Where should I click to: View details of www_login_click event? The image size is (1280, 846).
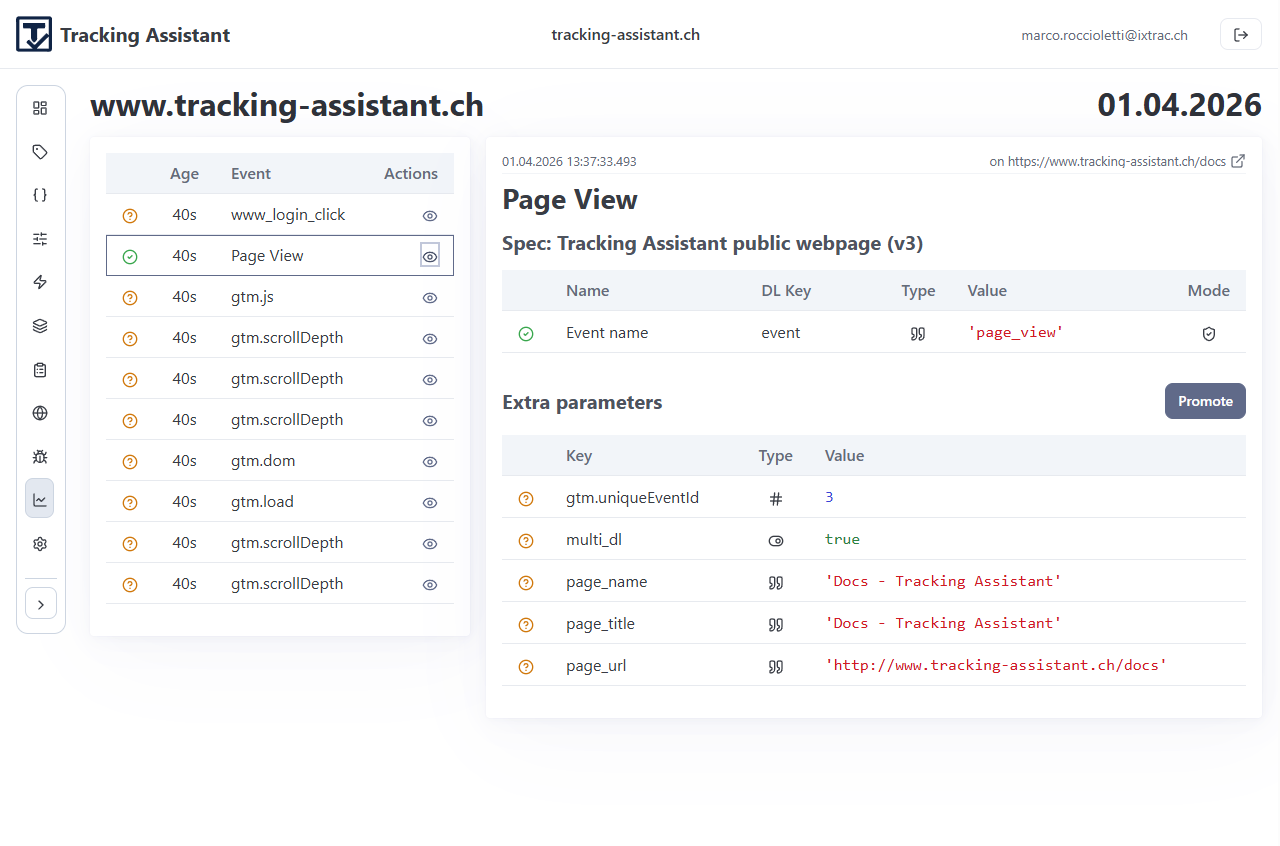(430, 215)
